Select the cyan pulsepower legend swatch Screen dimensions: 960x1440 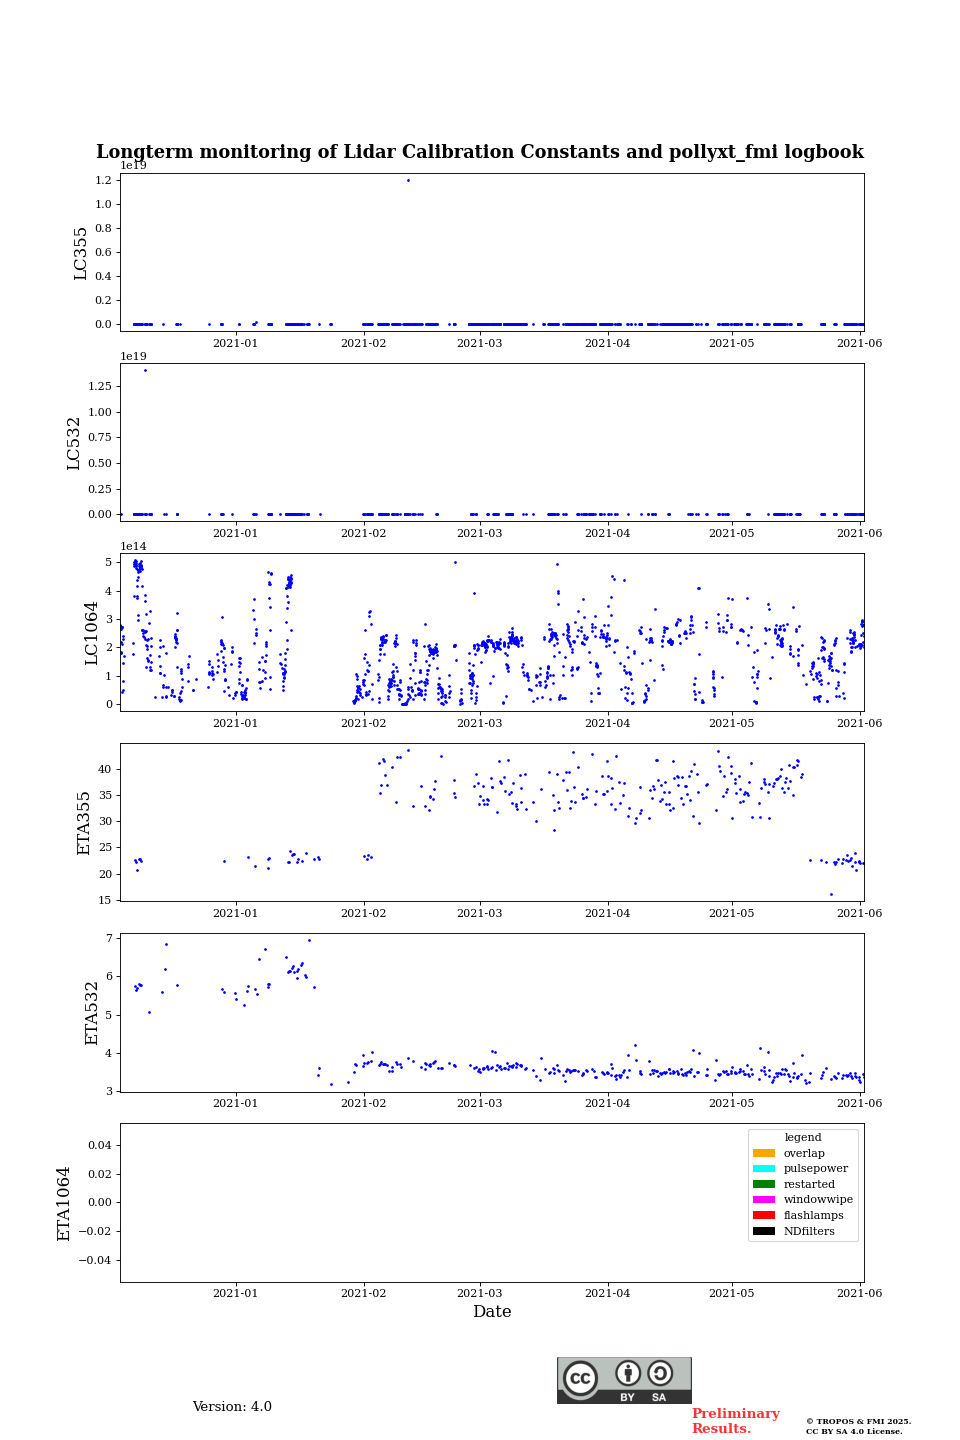pos(764,1168)
